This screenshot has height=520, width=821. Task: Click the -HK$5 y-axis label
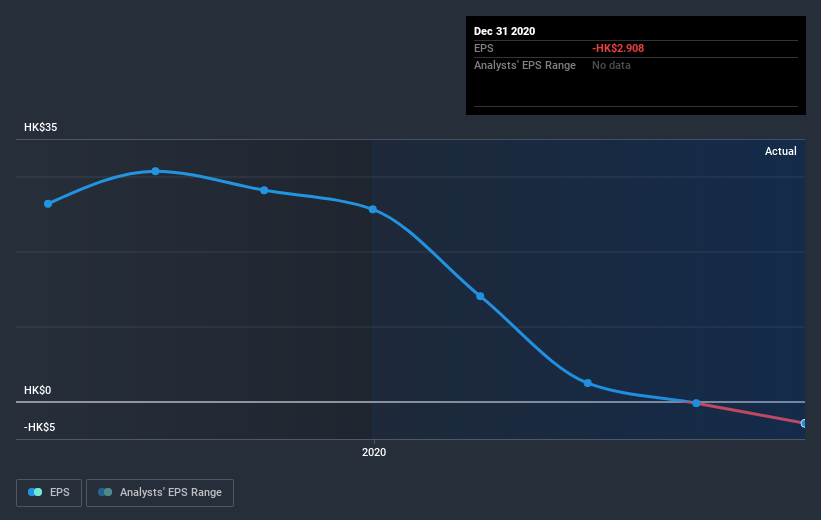point(39,427)
